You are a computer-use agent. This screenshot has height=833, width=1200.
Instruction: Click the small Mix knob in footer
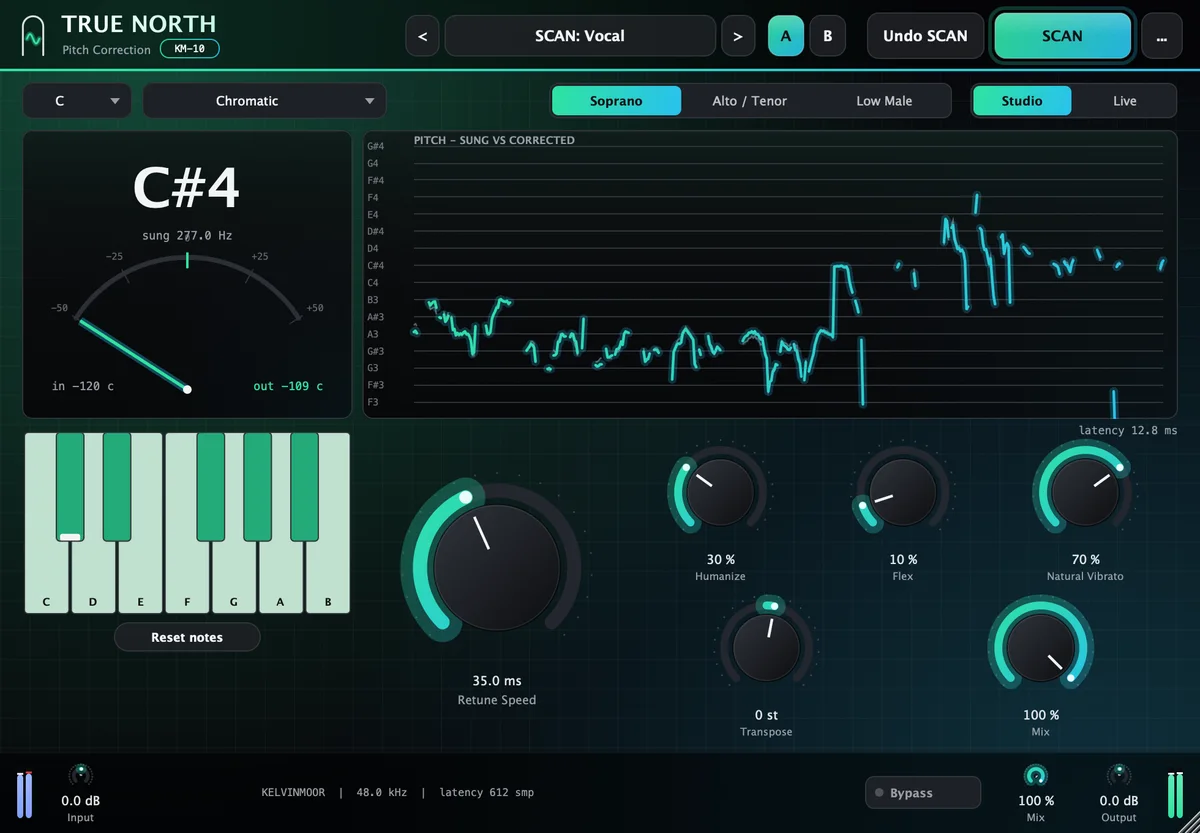coord(1036,775)
